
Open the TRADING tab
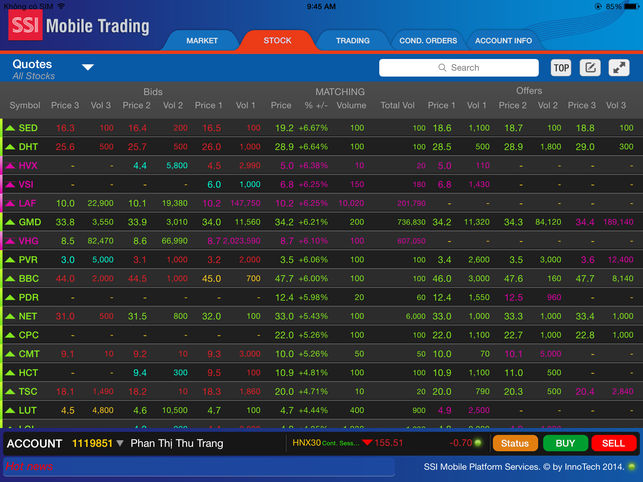(x=352, y=41)
